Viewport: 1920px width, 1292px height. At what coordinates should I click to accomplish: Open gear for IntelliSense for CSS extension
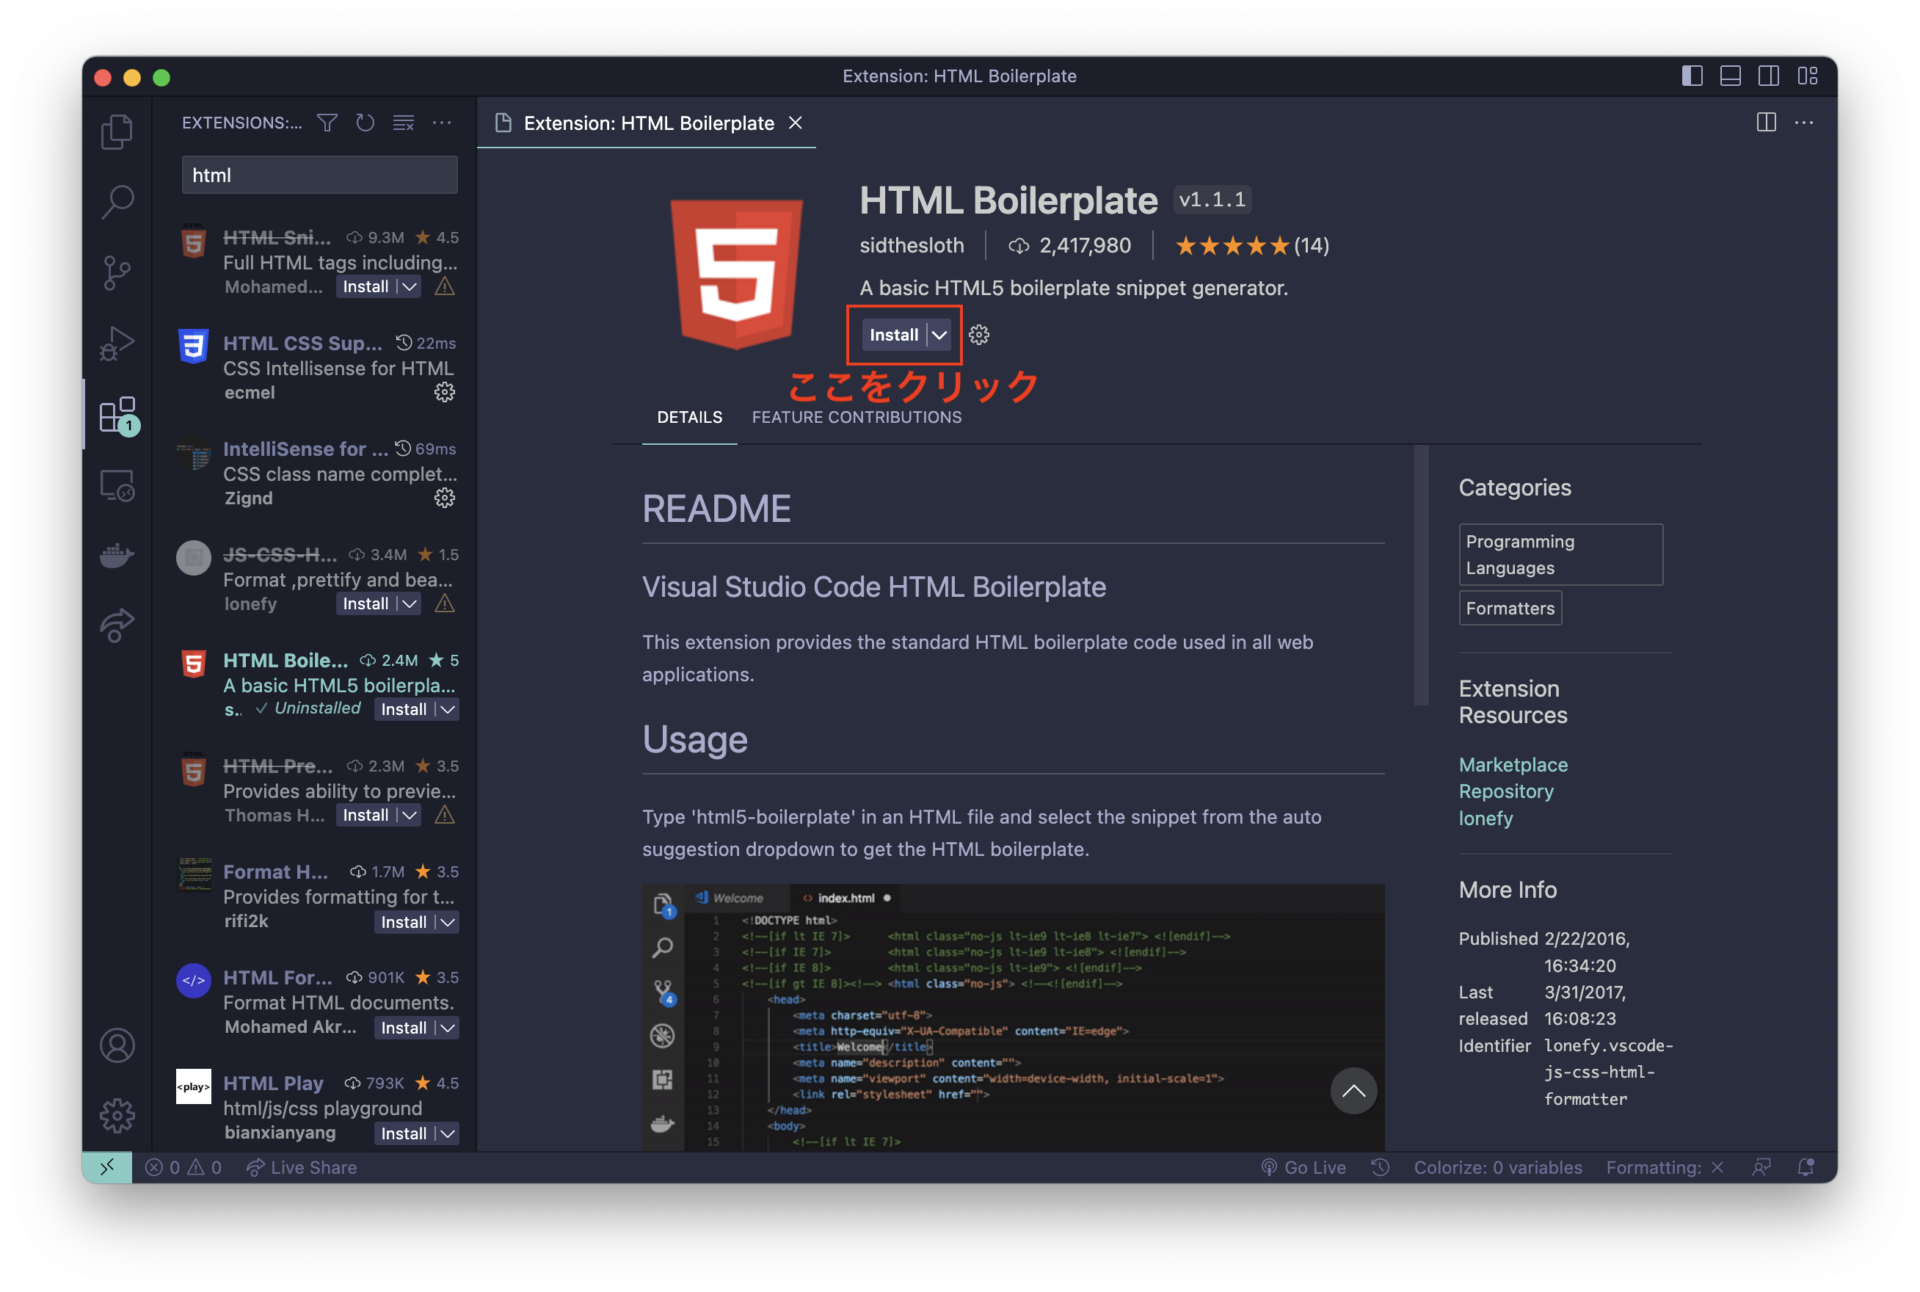445,498
